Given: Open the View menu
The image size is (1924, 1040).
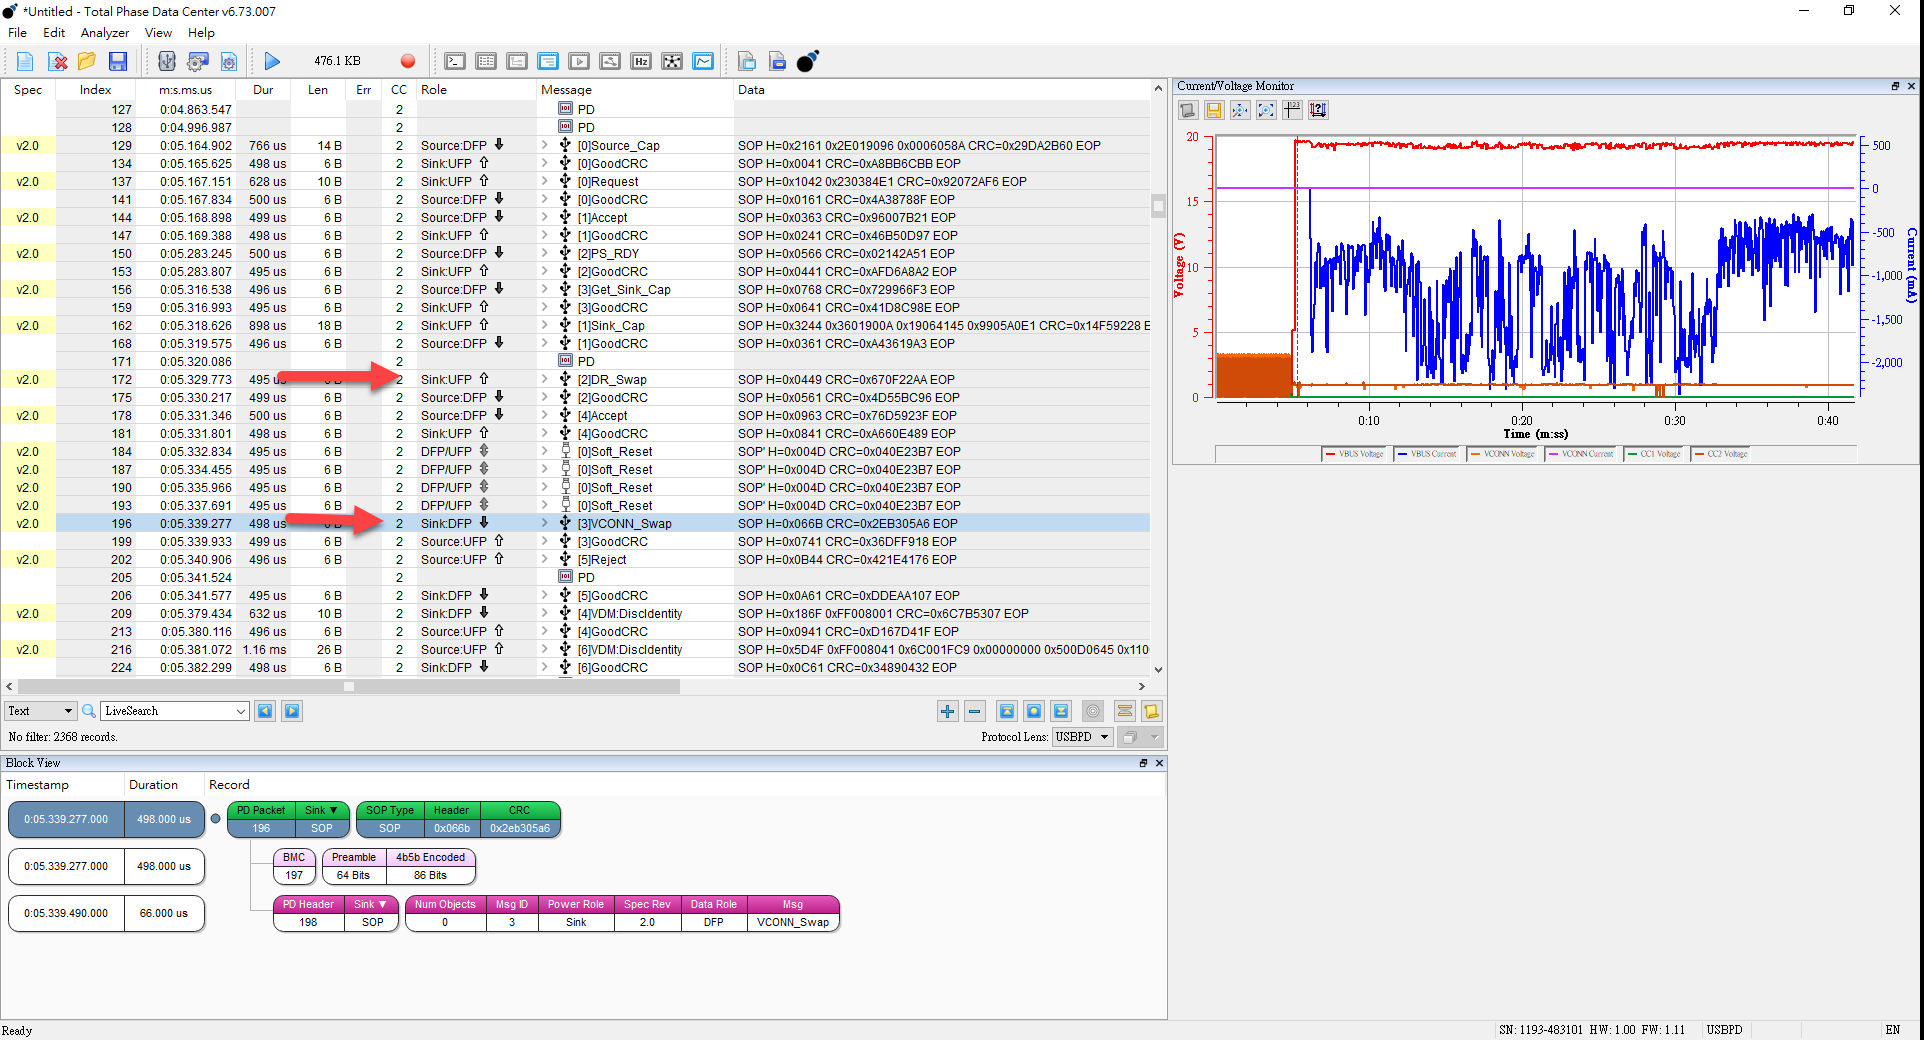Looking at the screenshot, I should coord(158,33).
